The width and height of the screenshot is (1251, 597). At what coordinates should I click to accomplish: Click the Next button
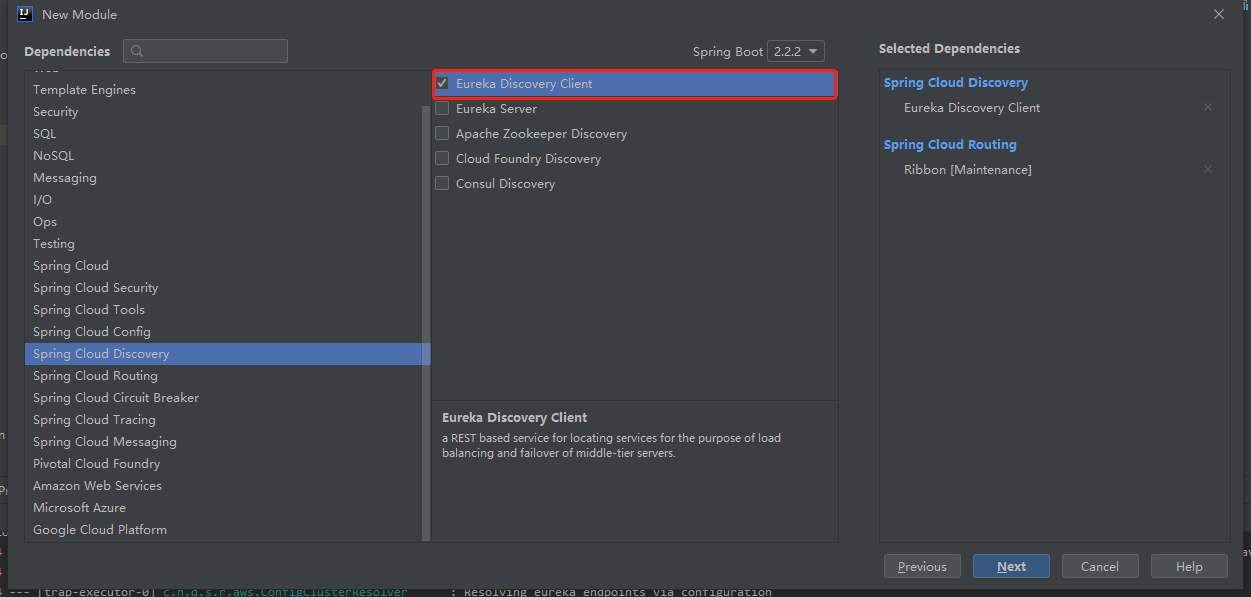(x=1011, y=566)
